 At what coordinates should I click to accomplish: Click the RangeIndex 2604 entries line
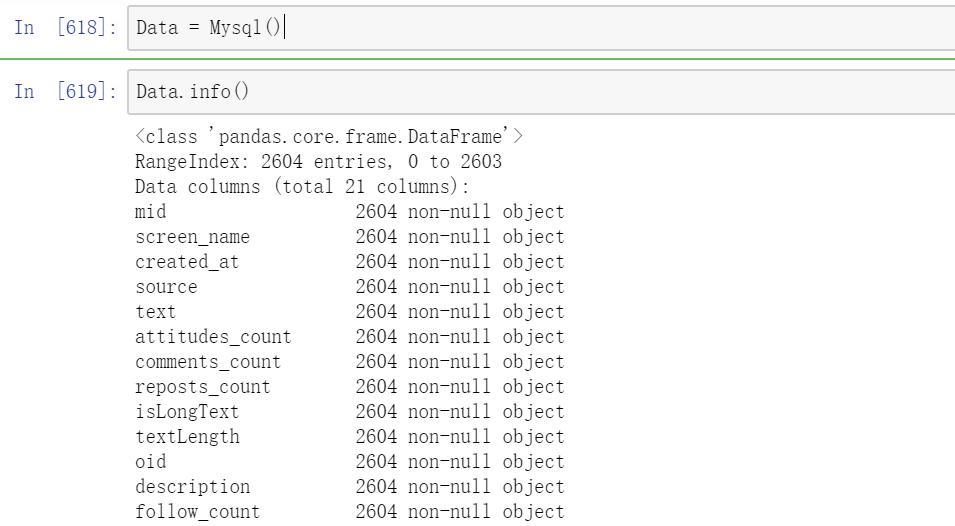coord(318,162)
